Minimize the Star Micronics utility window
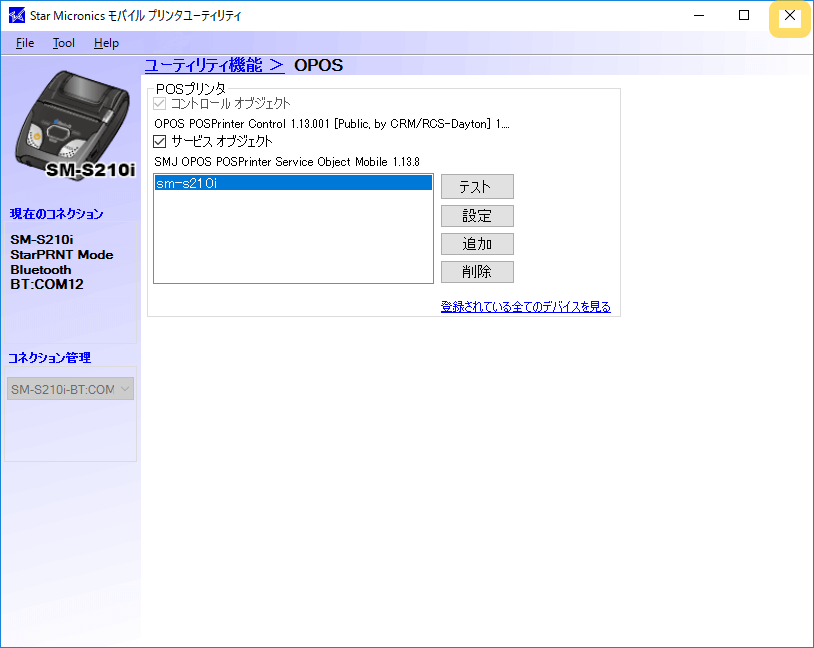Screen dimensions: 814x648 (697, 16)
